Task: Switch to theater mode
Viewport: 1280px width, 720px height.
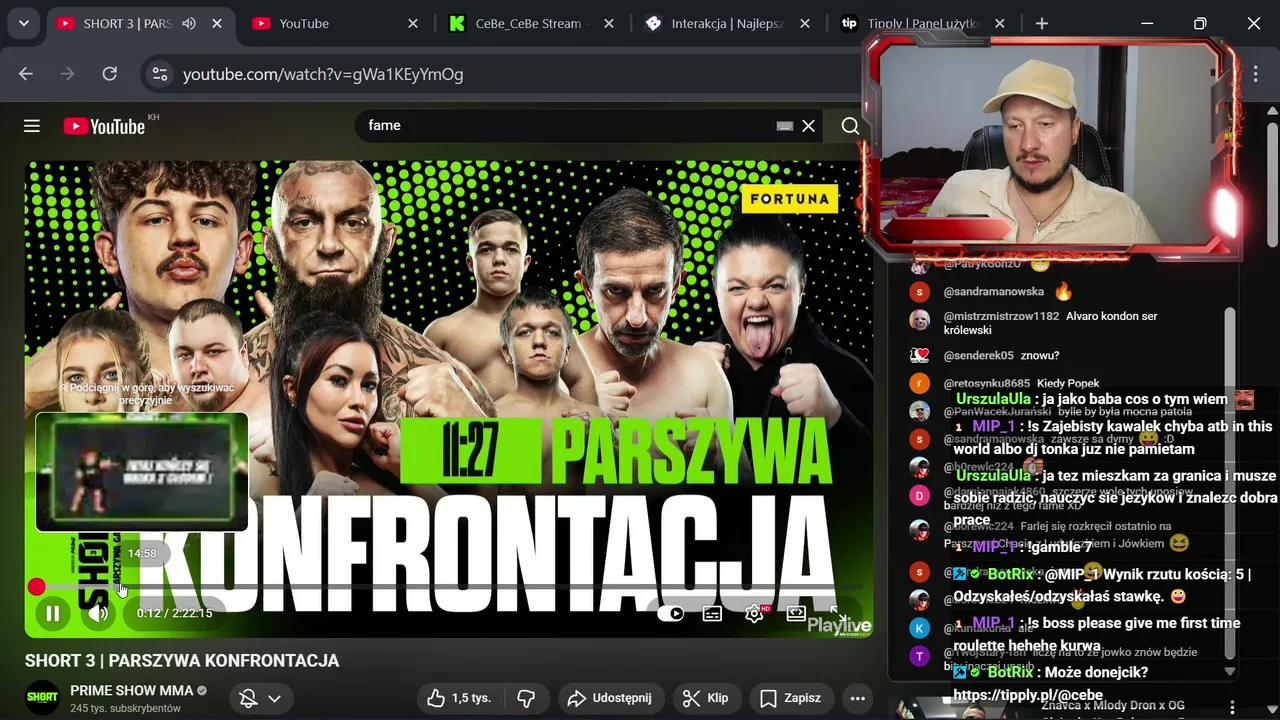Action: pyautogui.click(x=796, y=613)
